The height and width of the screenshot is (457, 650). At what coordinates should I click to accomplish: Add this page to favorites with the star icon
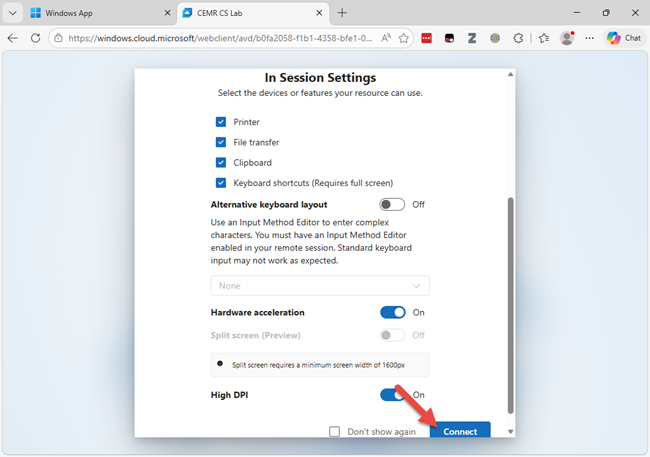403,38
